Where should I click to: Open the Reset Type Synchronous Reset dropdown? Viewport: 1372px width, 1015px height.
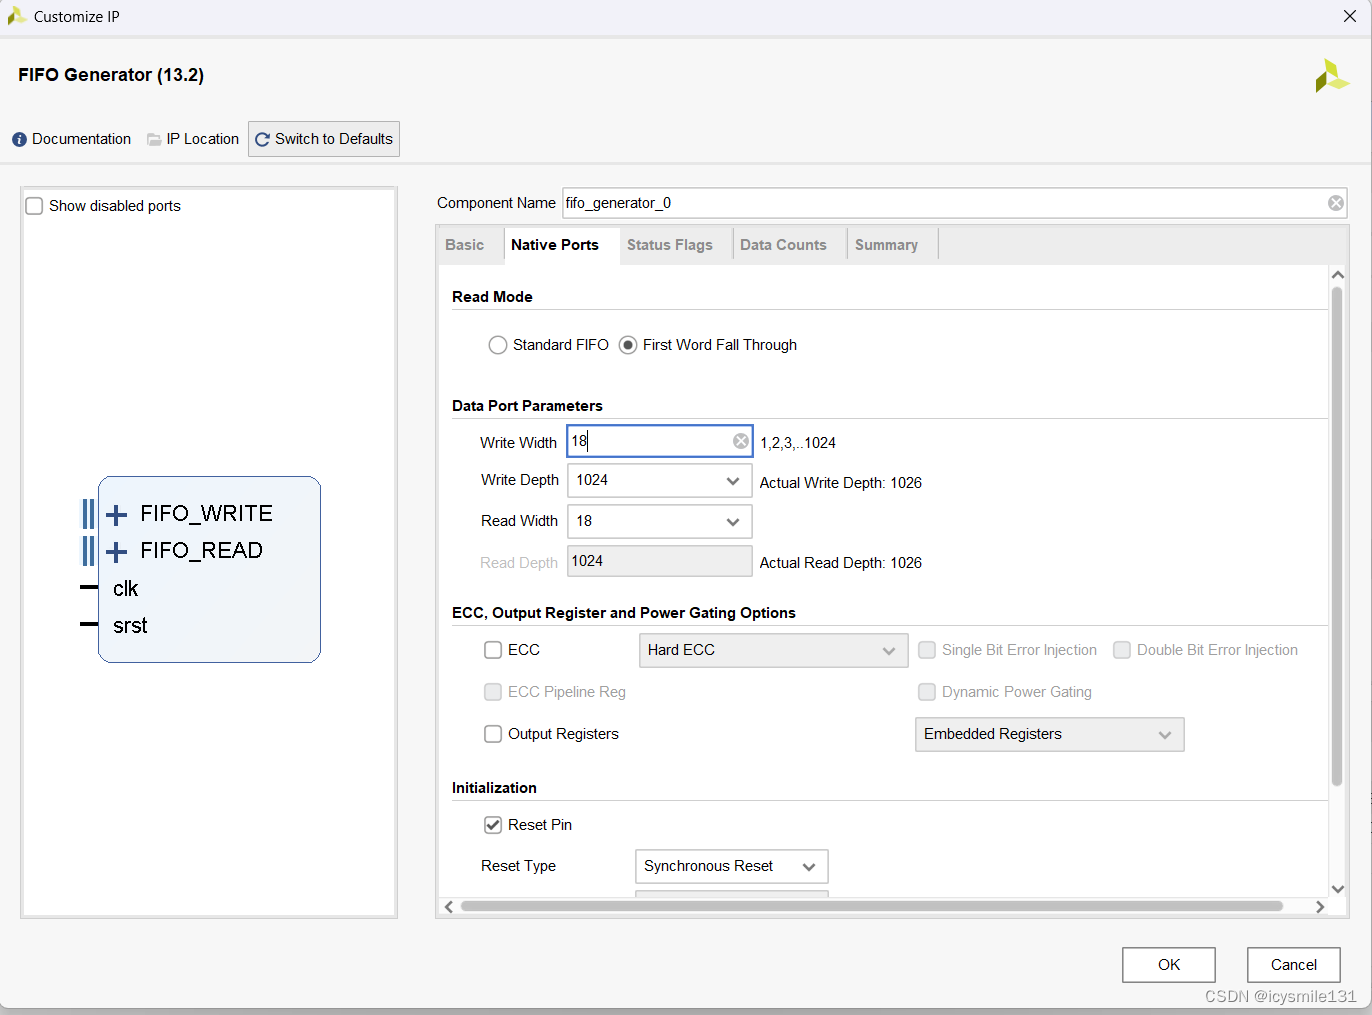click(x=732, y=867)
